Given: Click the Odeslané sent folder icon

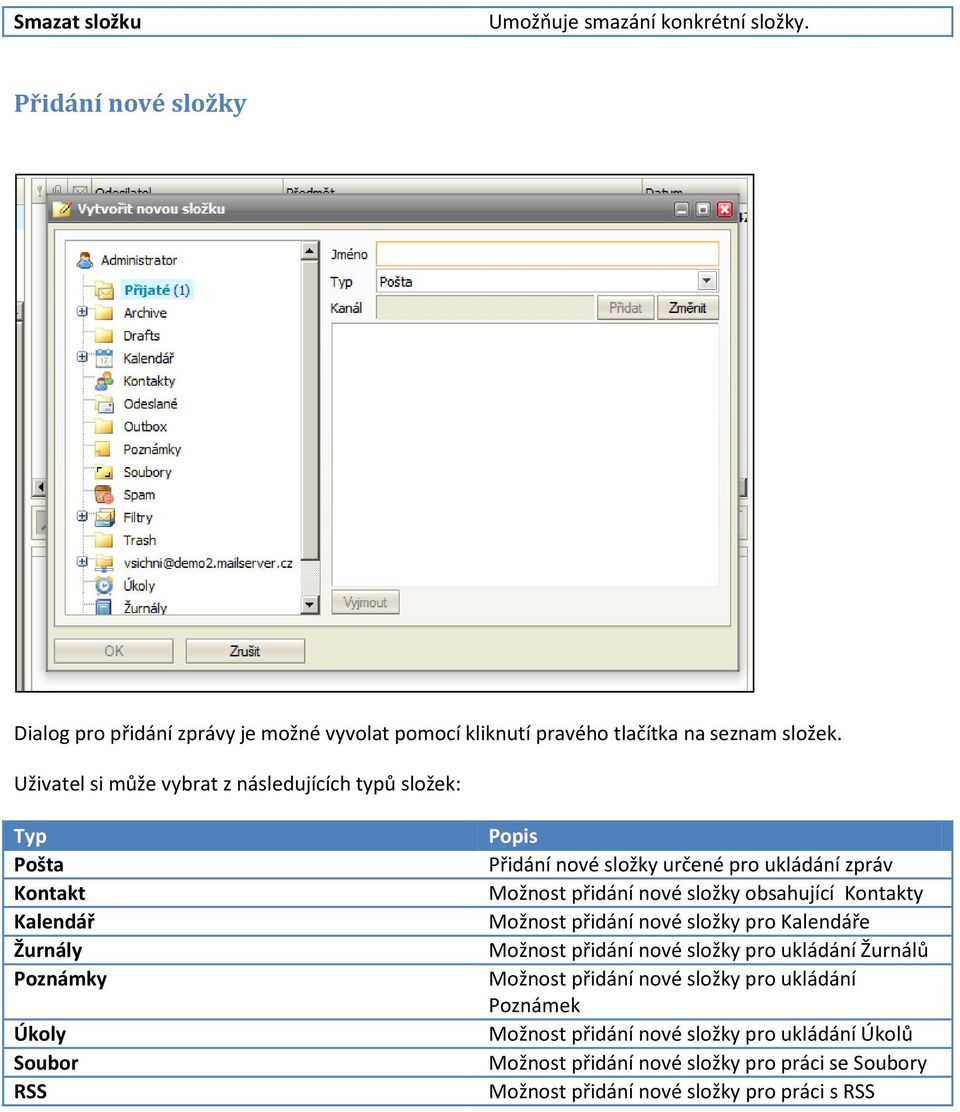Looking at the screenshot, I should coord(104,404).
